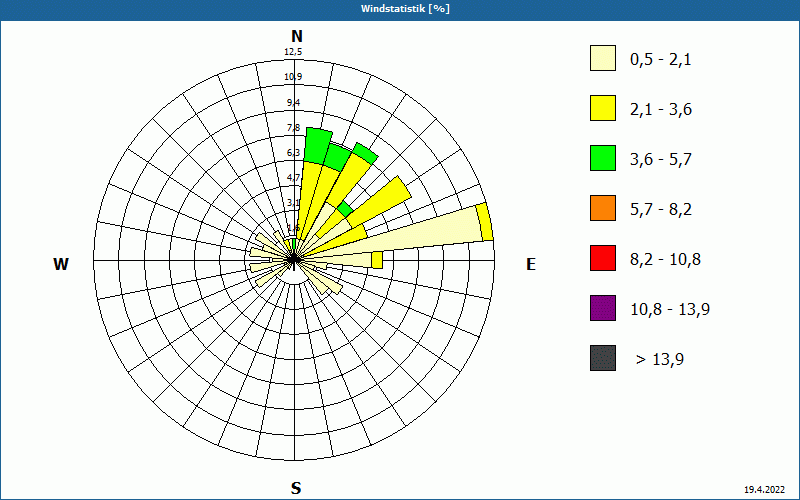Click the green 3,6 - 5,7 legend swatch

point(603,158)
